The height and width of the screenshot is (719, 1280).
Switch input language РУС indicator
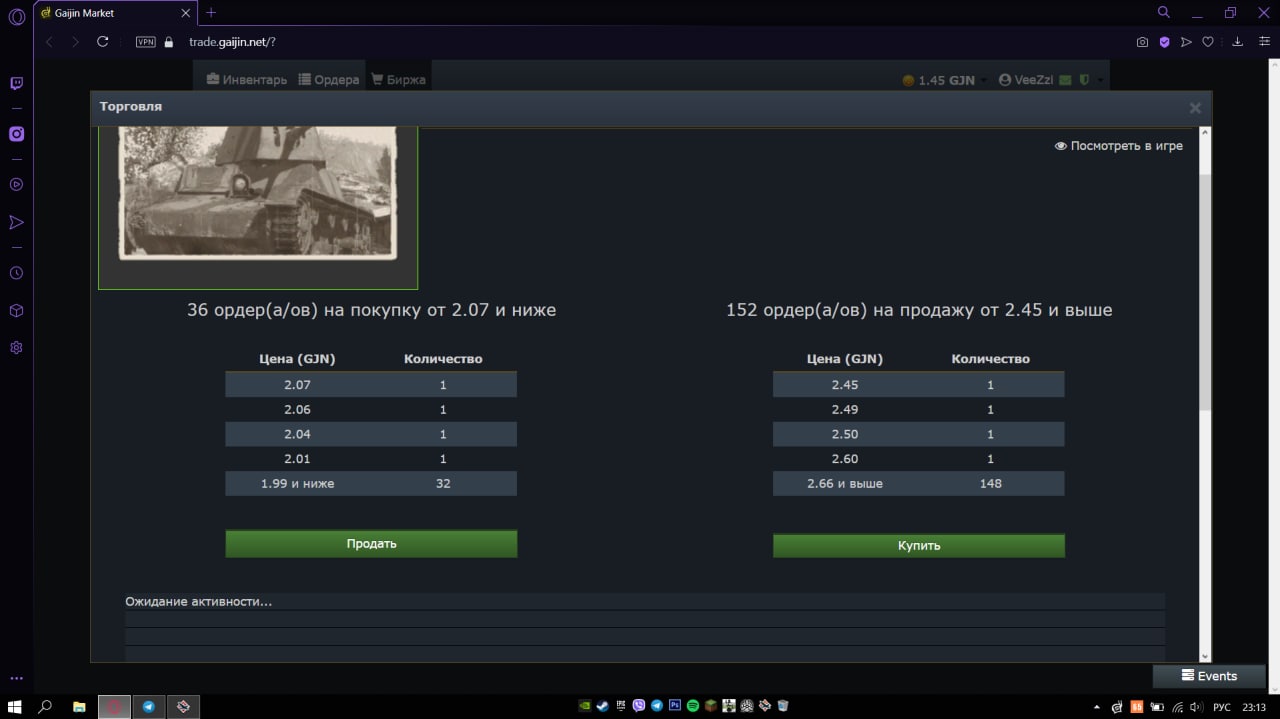click(1221, 706)
